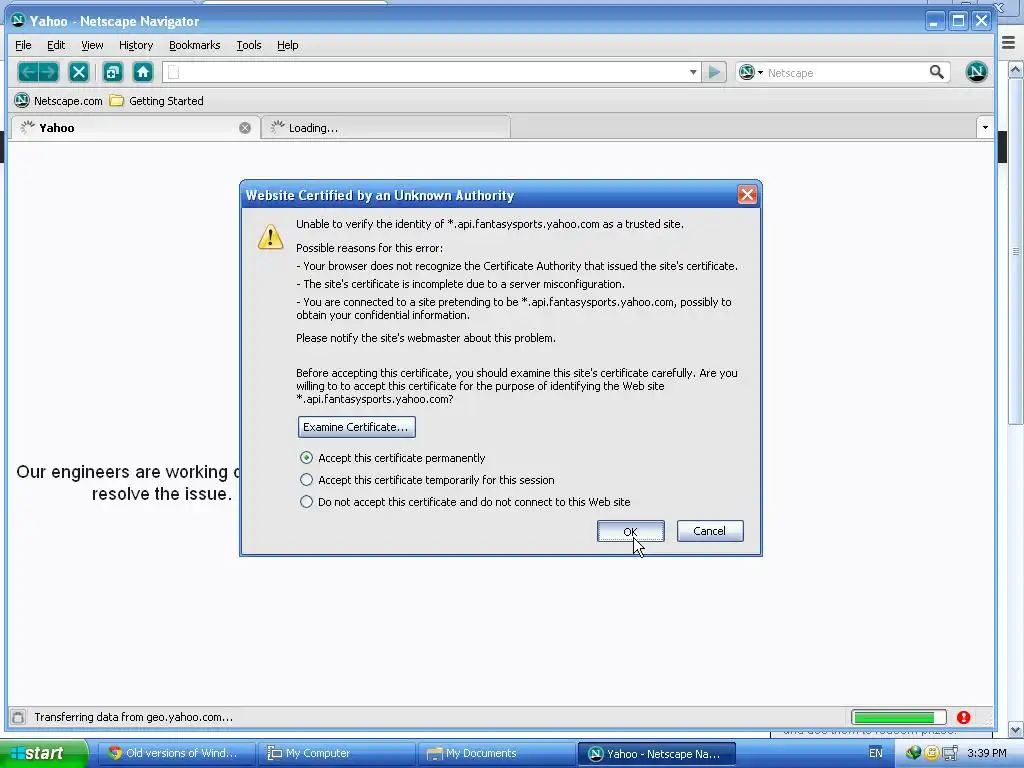Open the File menu
Image resolution: width=1024 pixels, height=768 pixels.
pos(23,45)
